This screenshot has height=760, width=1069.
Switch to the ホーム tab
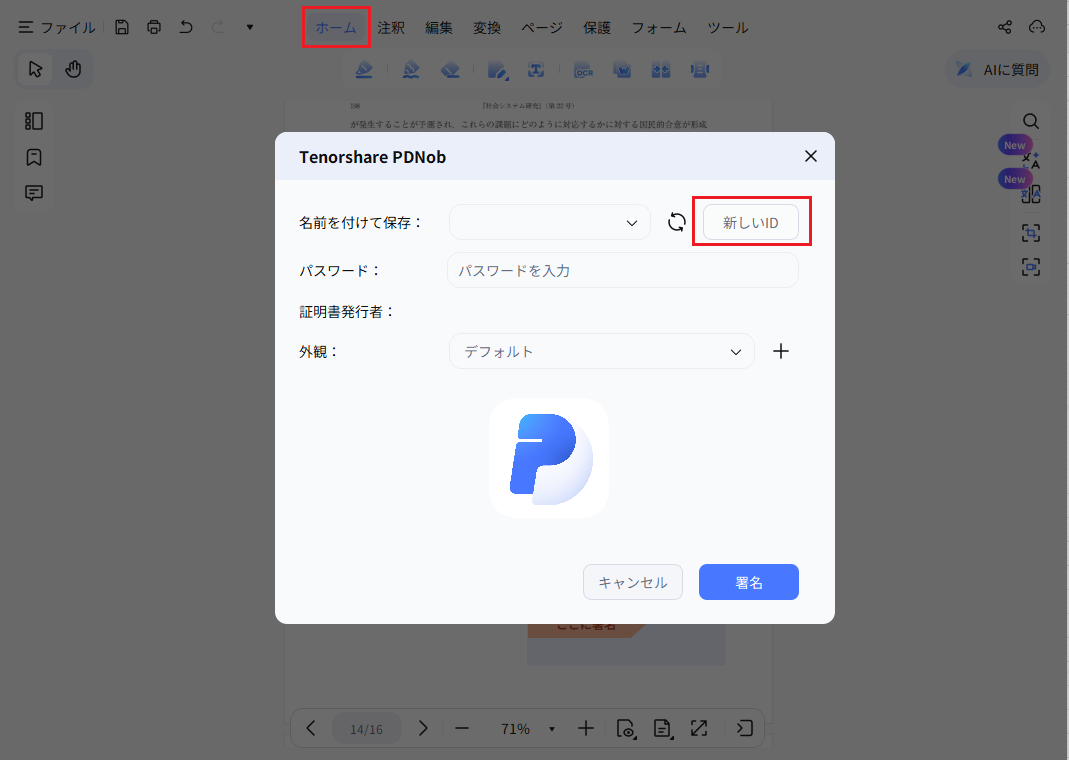click(x=336, y=27)
